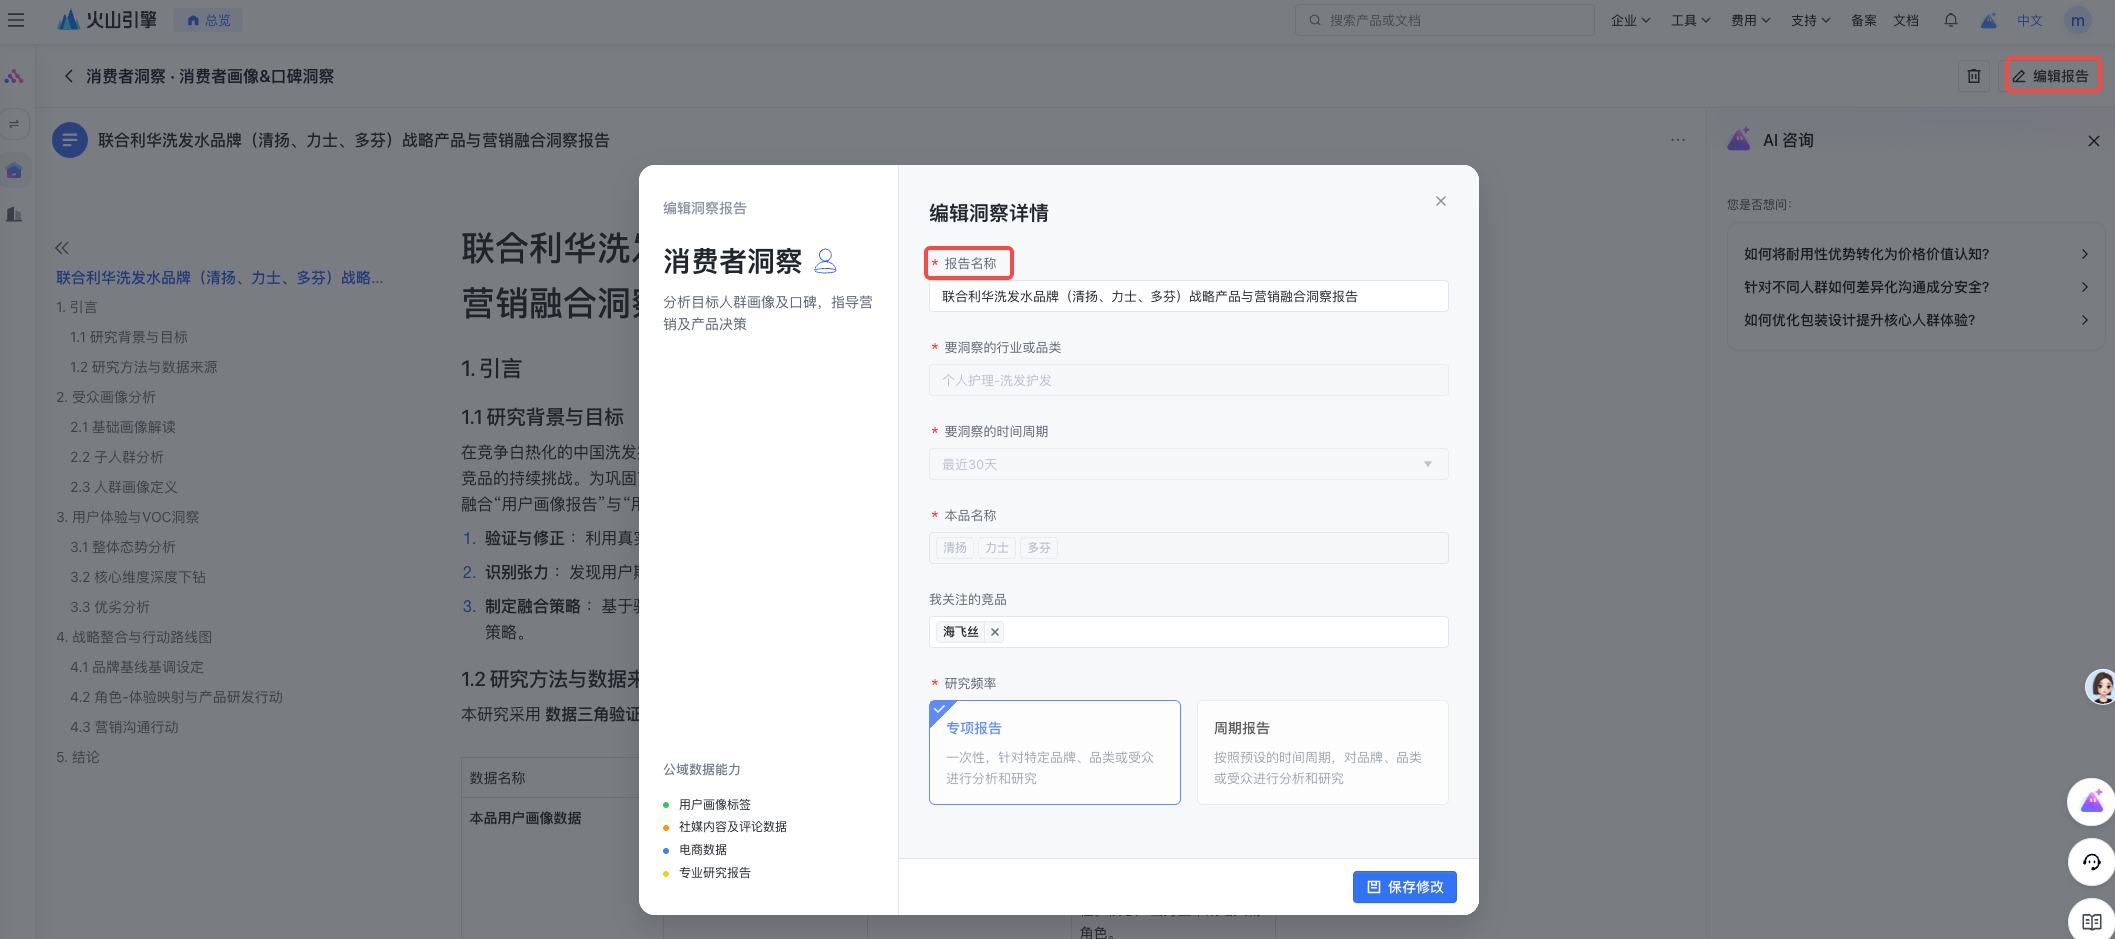Image resolution: width=2115 pixels, height=939 pixels.
Task: Open the more options ellipsis for the report
Action: [x=1678, y=140]
